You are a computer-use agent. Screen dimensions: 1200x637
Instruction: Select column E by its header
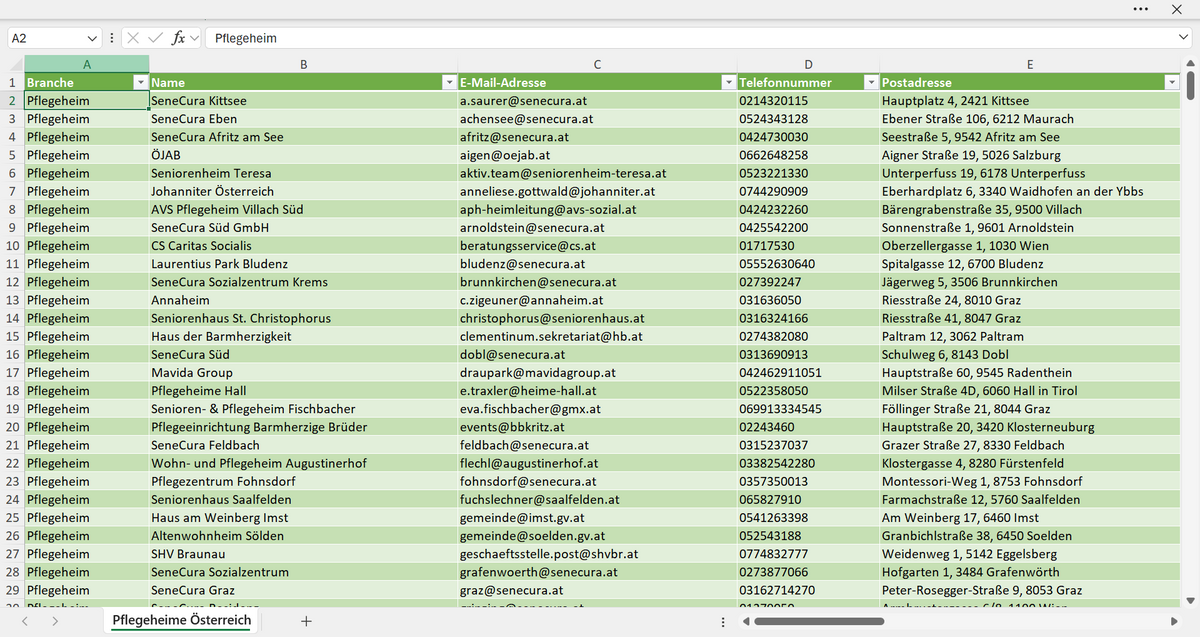click(x=1030, y=64)
